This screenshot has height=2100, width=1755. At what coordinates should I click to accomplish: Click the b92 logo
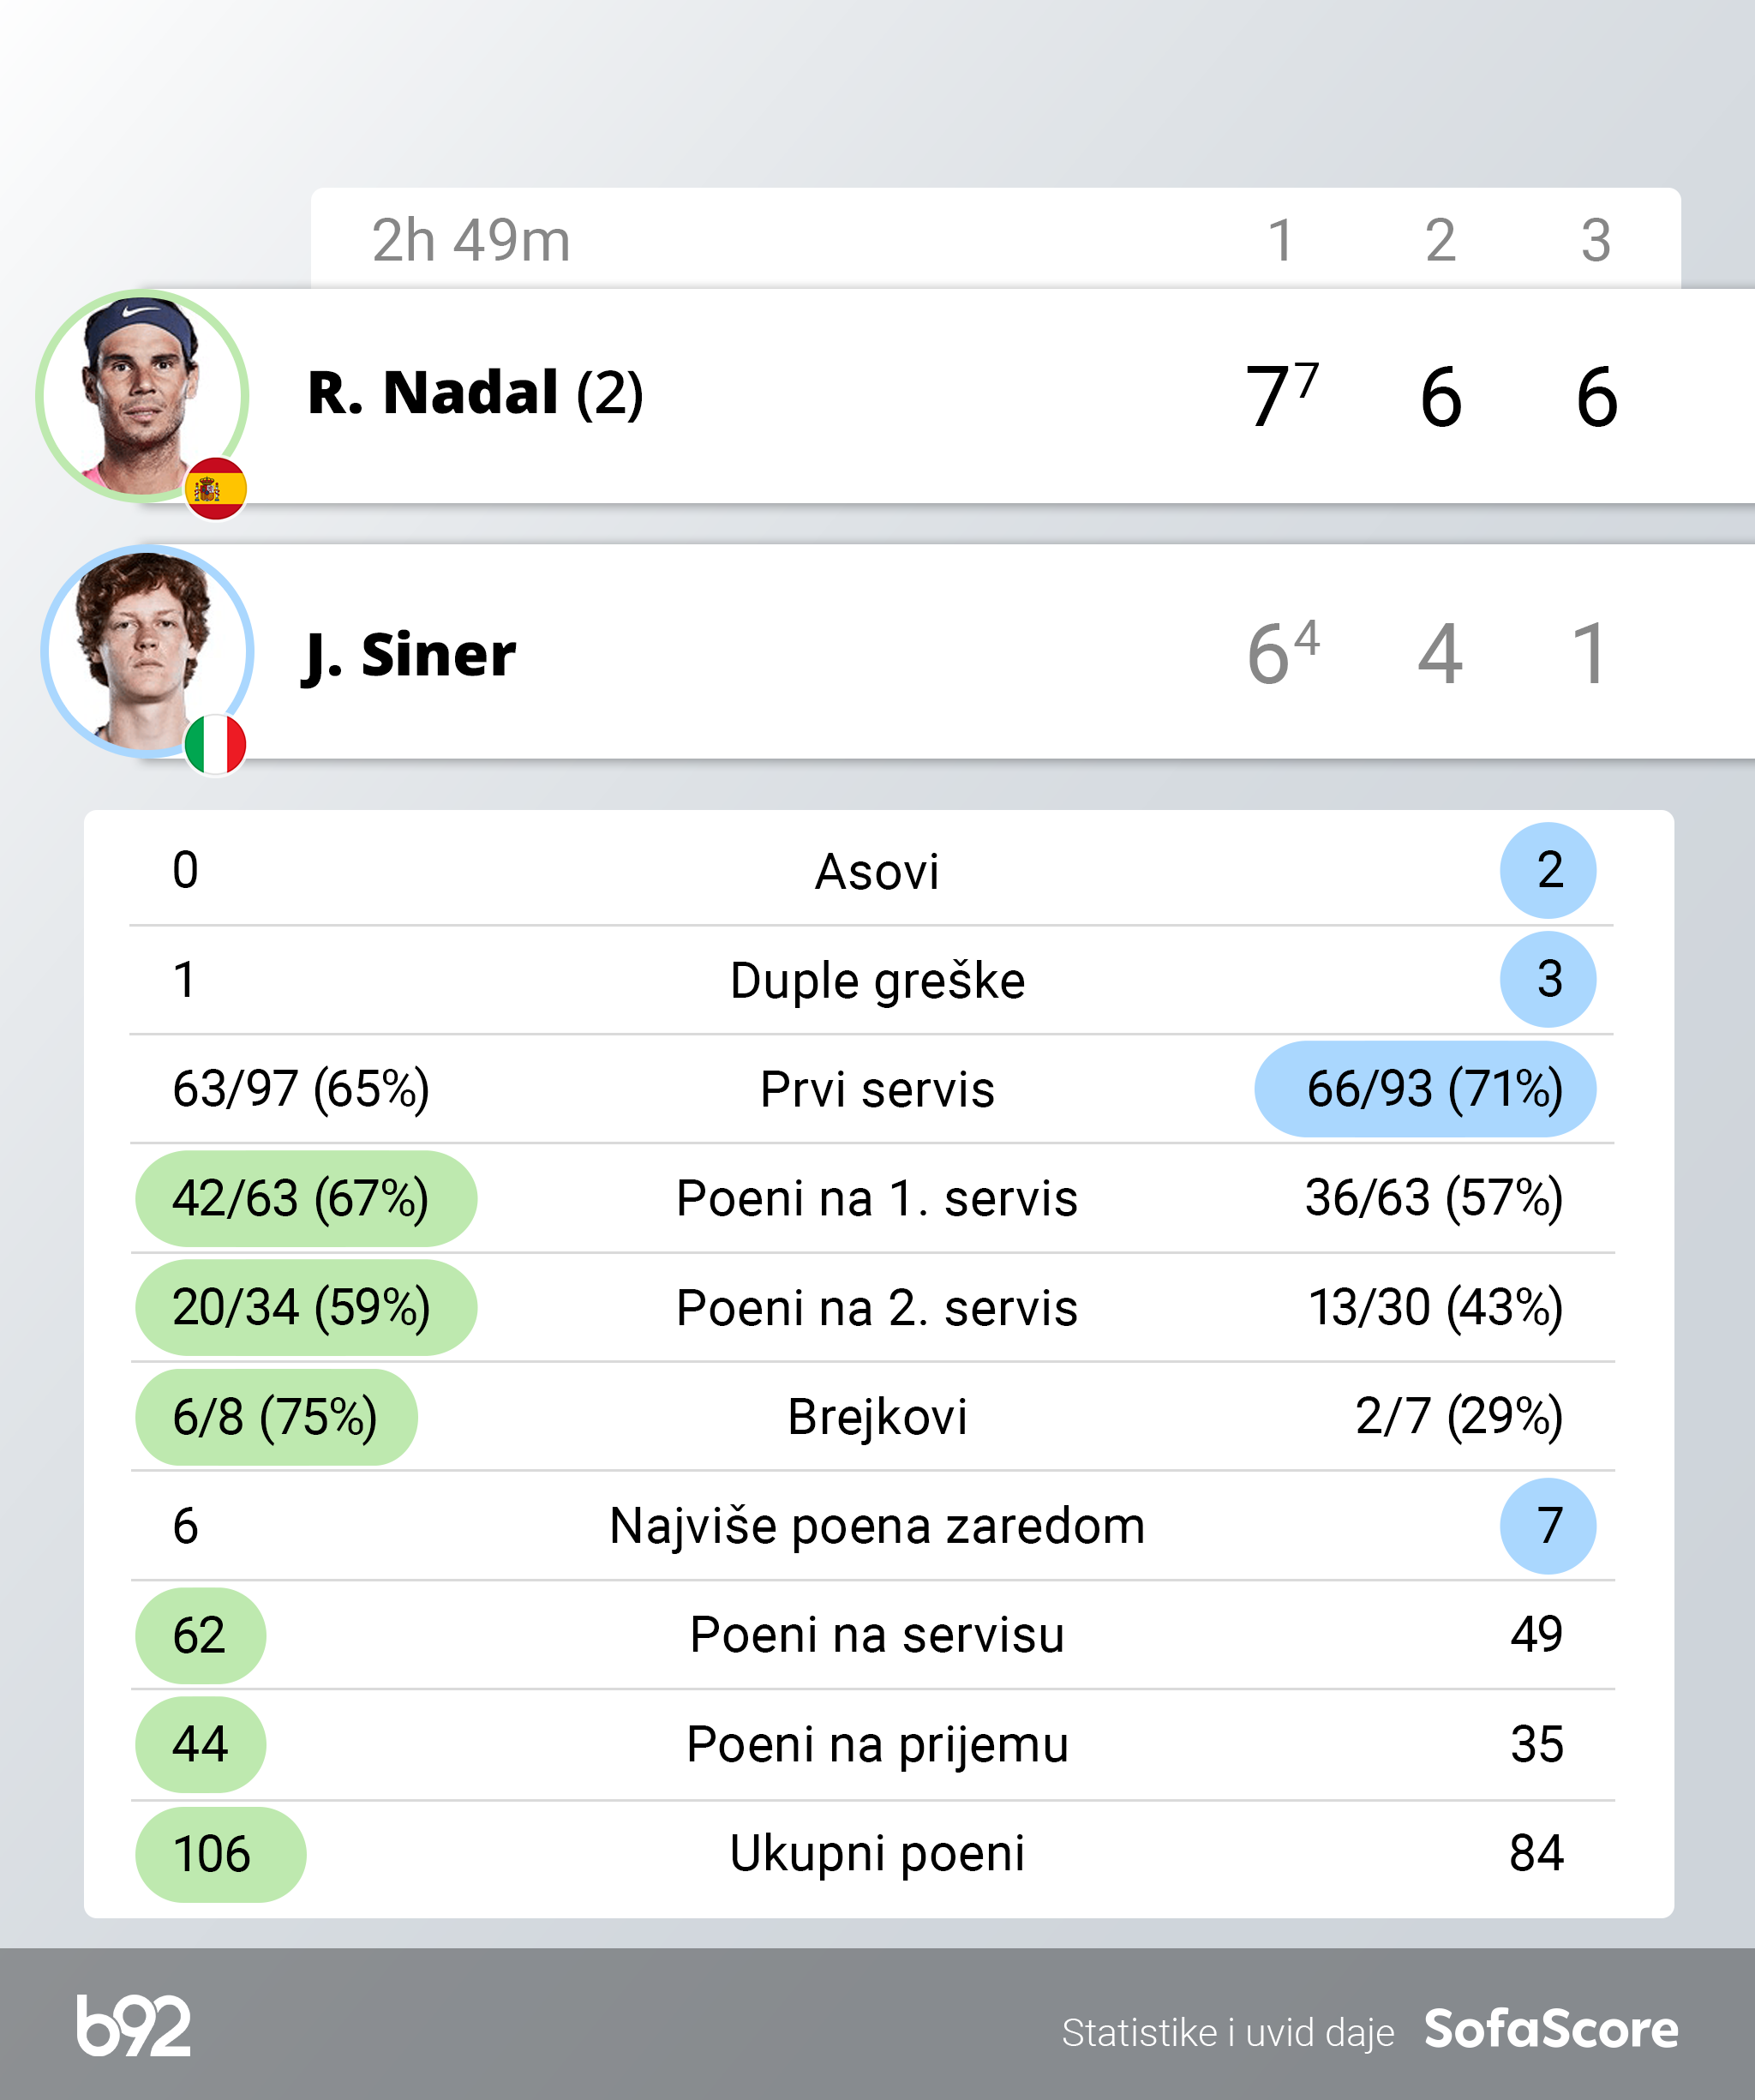point(133,2025)
